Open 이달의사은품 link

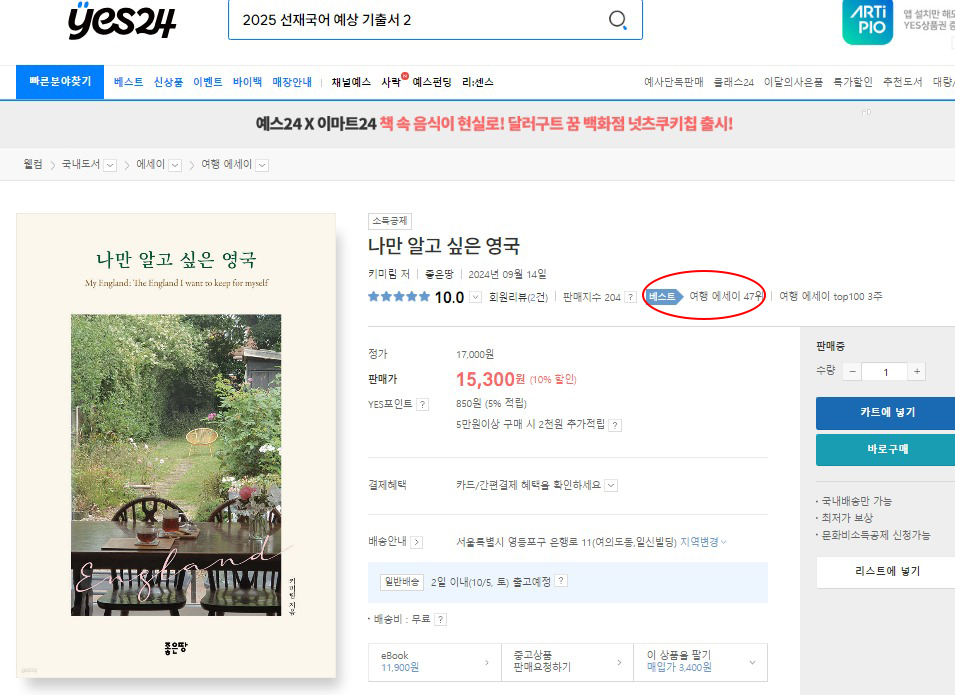pos(794,82)
